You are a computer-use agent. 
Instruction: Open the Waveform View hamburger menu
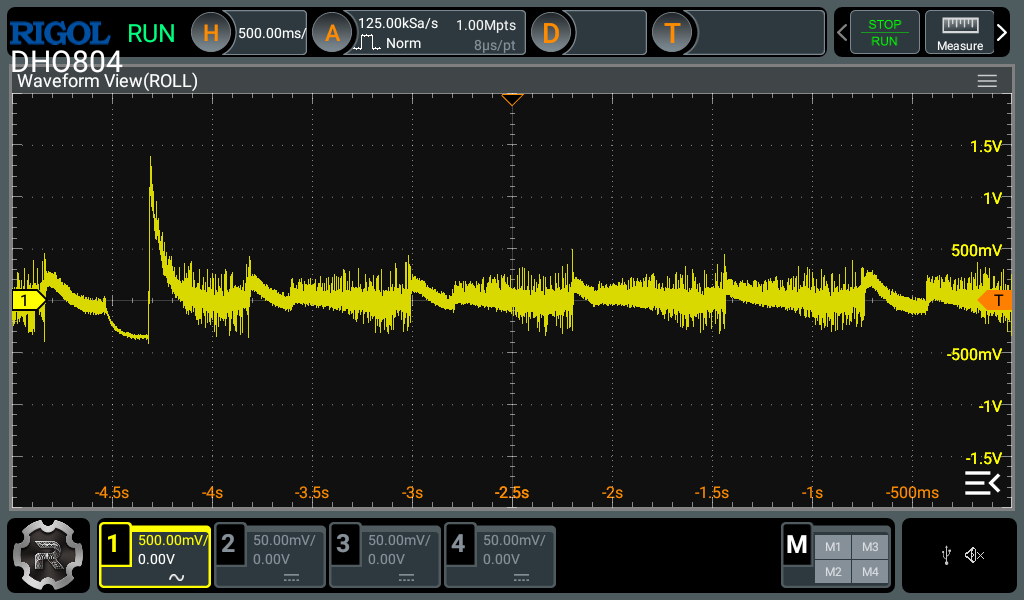(x=987, y=81)
